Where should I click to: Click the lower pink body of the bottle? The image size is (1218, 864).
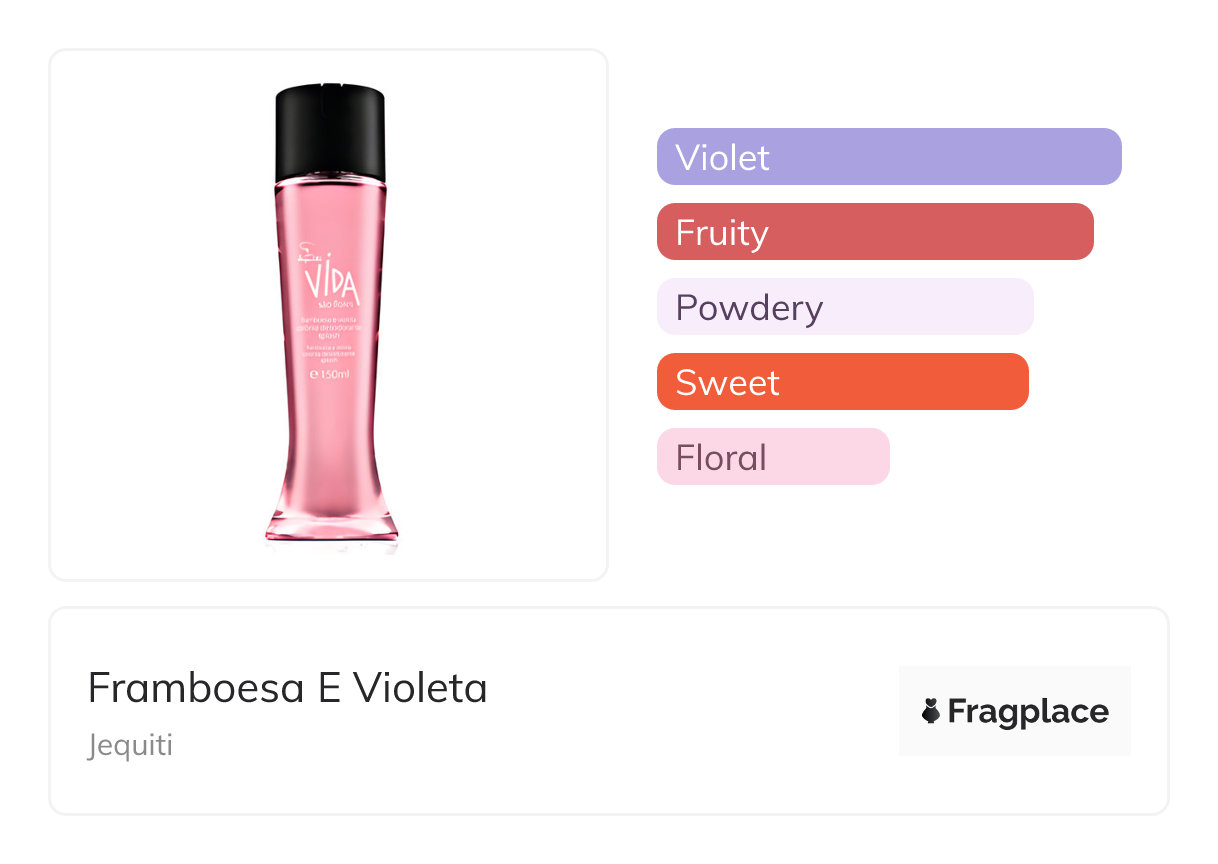click(x=330, y=450)
